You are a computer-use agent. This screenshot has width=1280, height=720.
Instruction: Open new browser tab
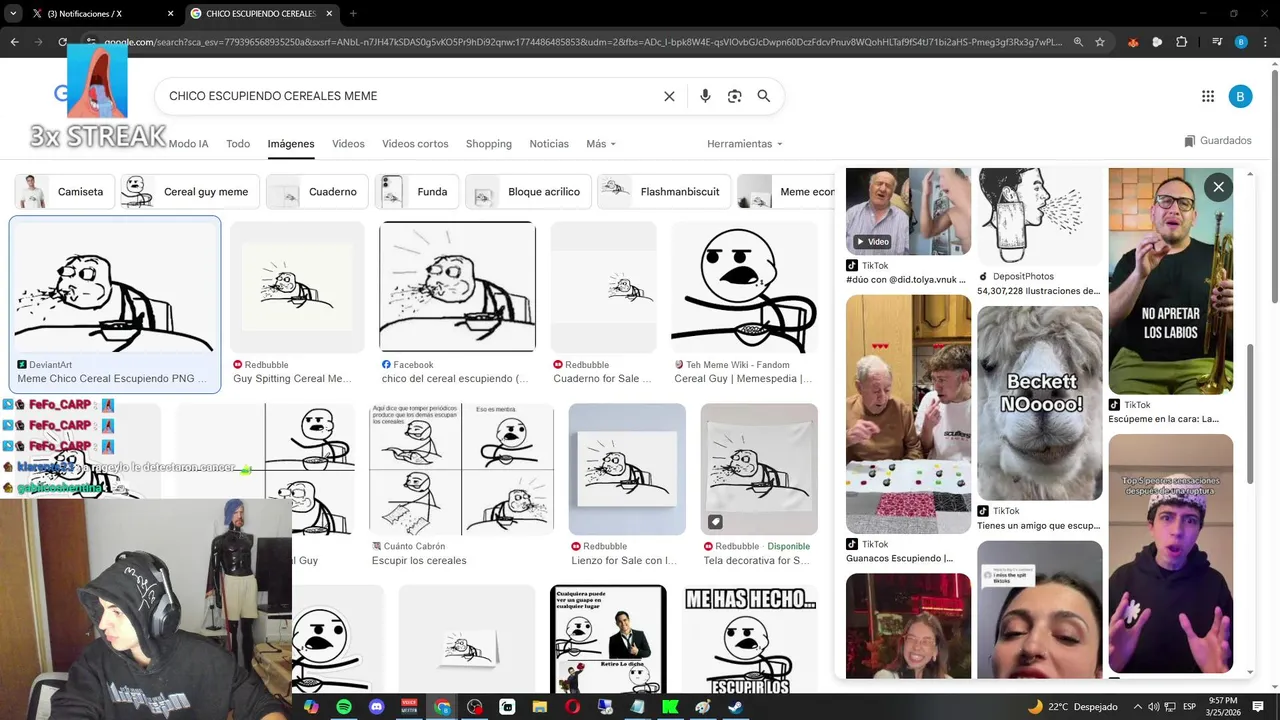[x=353, y=14]
